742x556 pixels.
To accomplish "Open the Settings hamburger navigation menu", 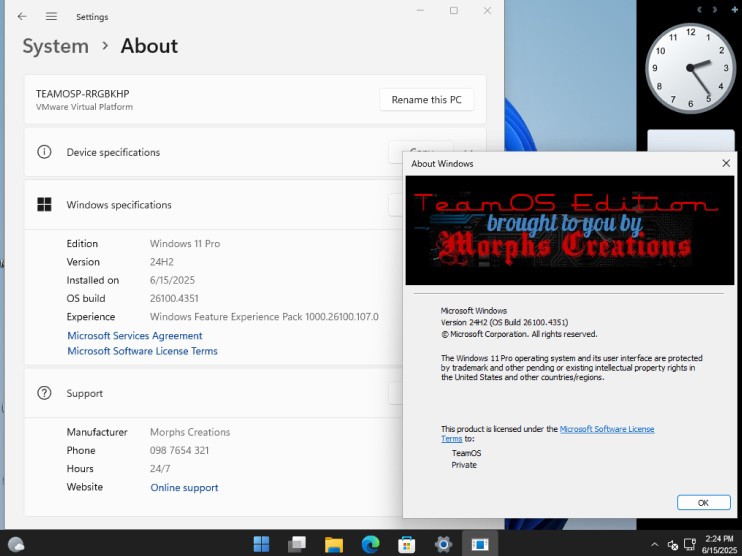I will point(51,17).
